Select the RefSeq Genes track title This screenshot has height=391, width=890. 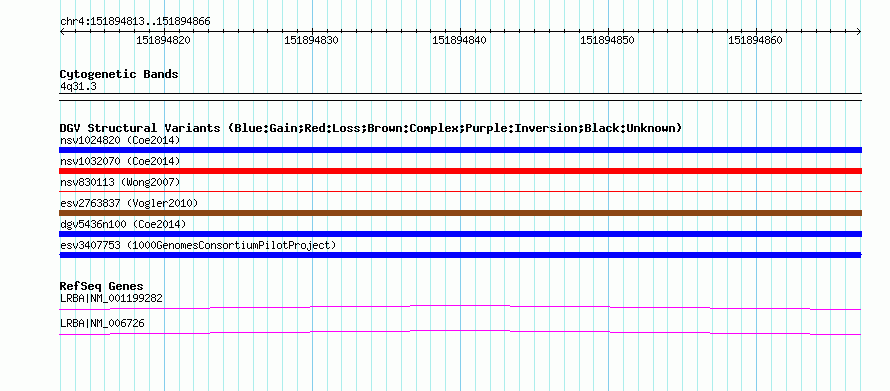pos(102,286)
